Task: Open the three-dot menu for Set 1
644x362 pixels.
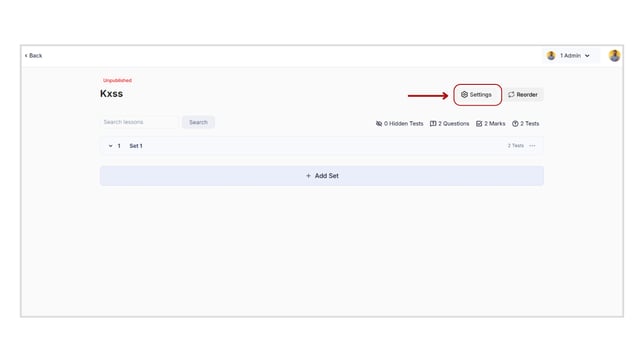Action: 532,146
